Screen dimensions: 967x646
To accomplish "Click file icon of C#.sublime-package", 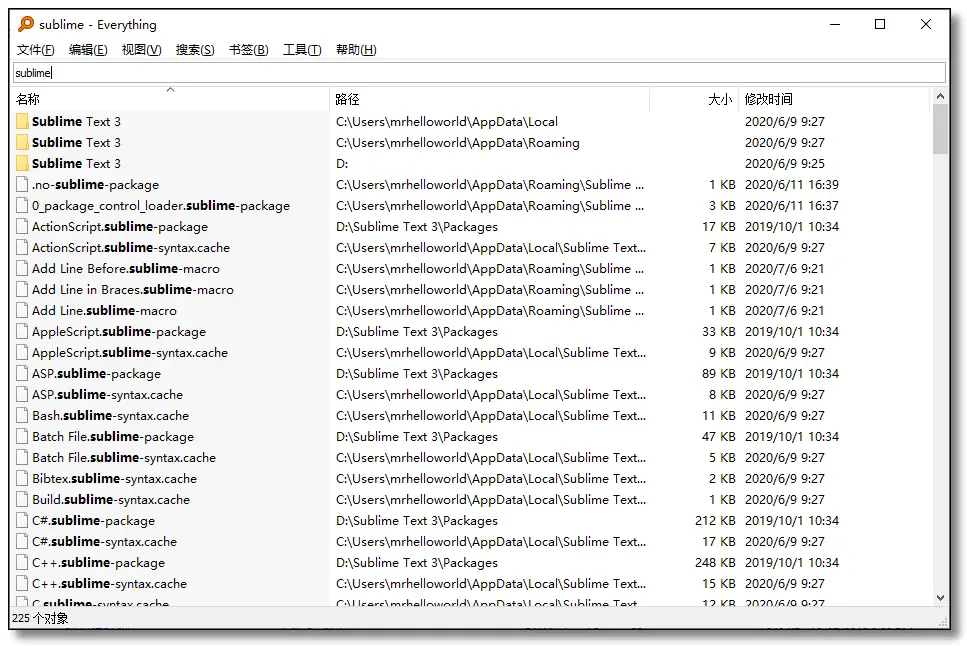I will click(x=22, y=520).
